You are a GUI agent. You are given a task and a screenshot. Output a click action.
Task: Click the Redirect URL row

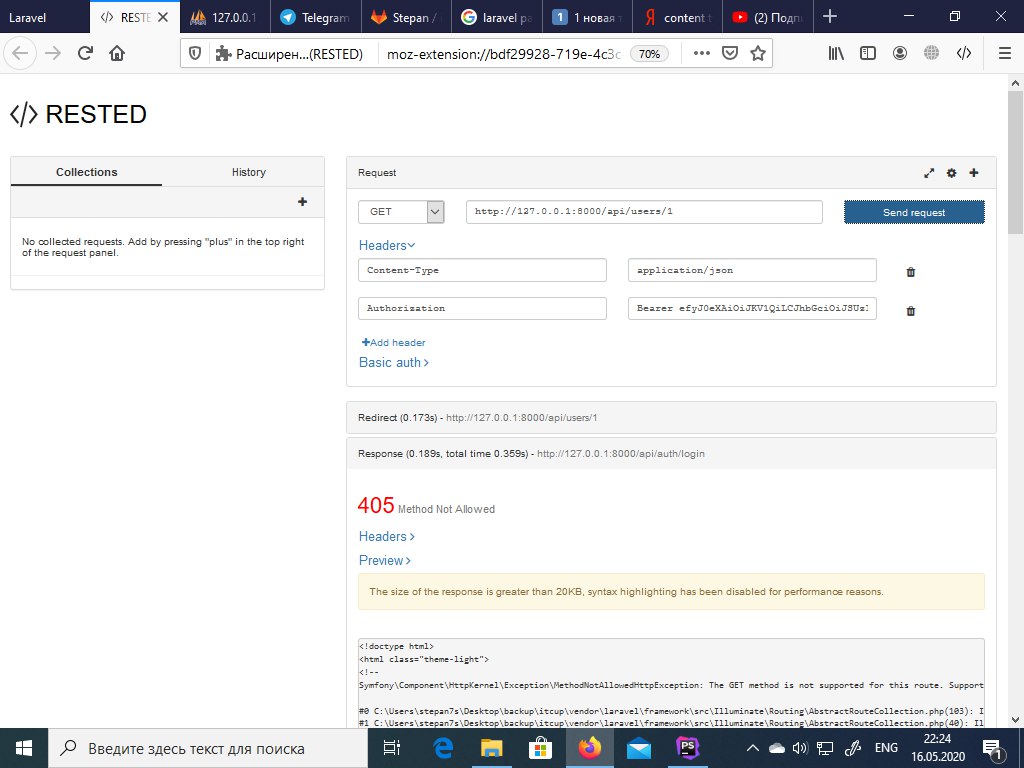point(671,417)
